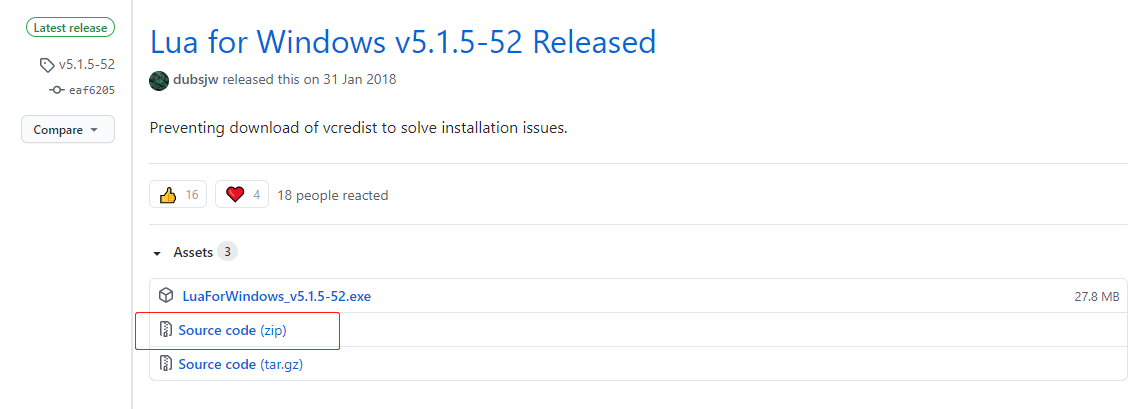
Task: Click the tag icon beside v5.1.5-52
Action: tap(47, 65)
